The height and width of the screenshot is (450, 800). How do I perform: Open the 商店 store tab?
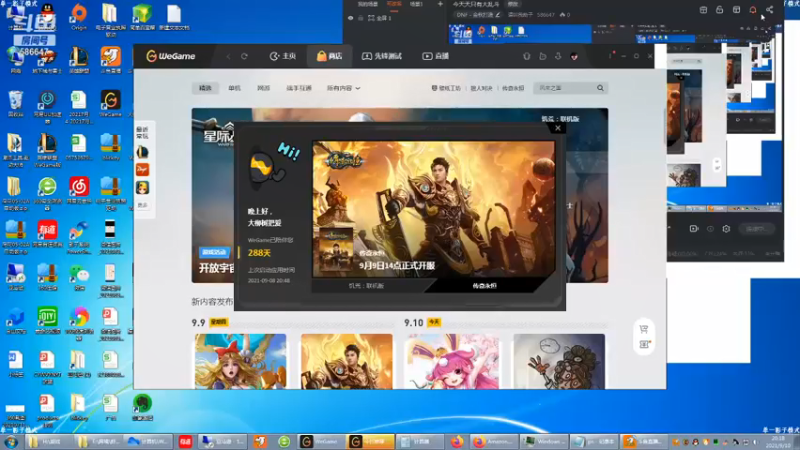tap(330, 56)
